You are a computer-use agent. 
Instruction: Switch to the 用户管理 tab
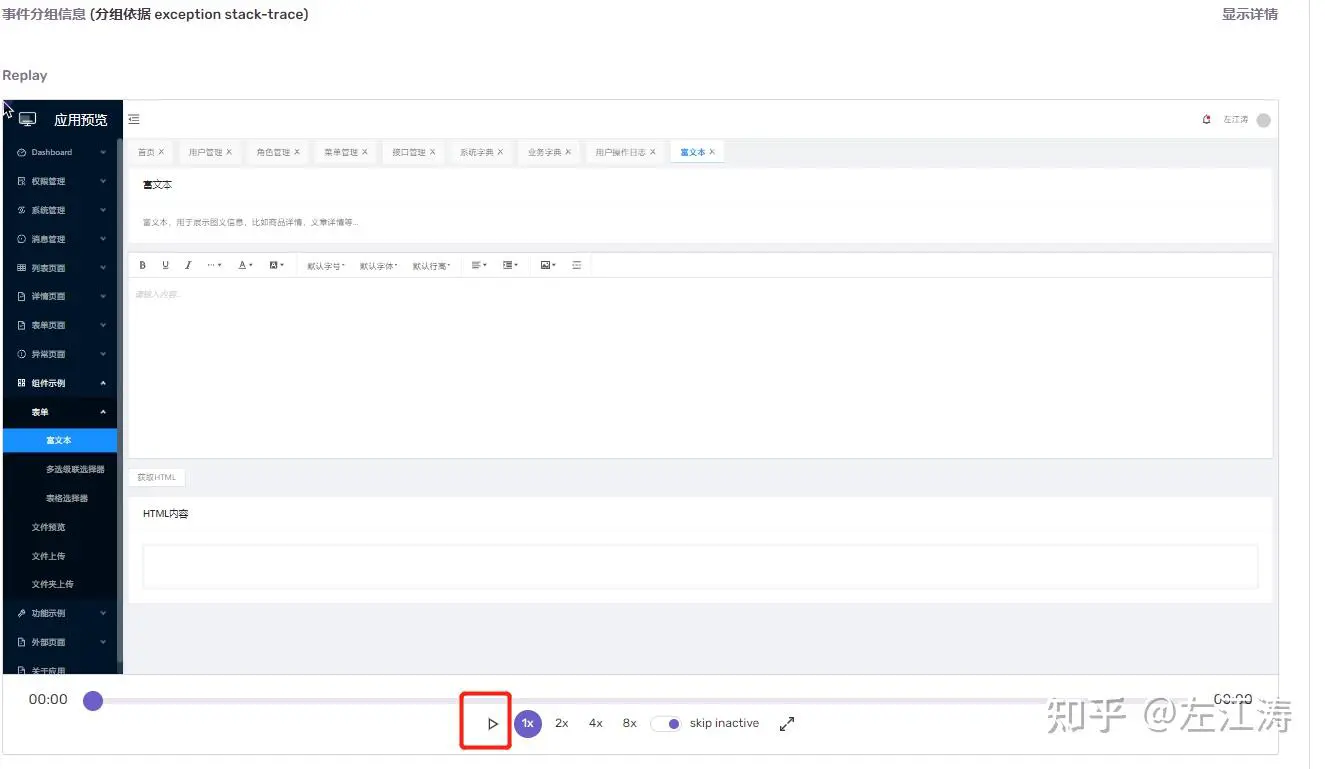(x=206, y=152)
